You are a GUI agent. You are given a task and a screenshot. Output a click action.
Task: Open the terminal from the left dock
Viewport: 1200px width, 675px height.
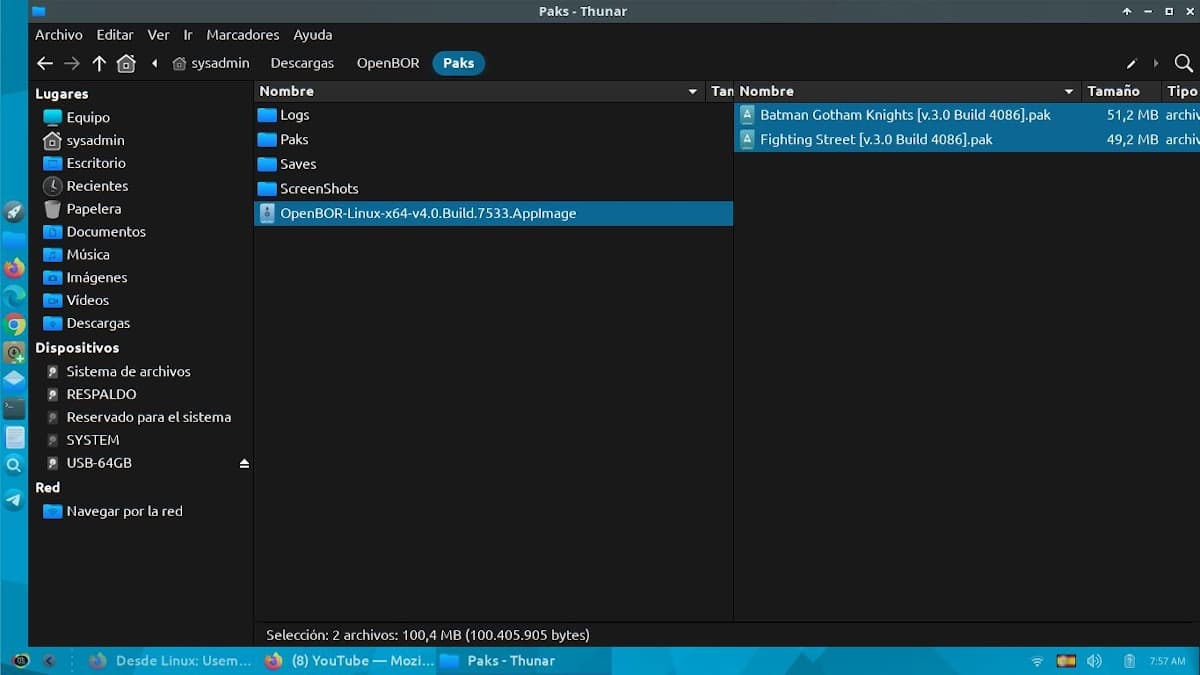tap(14, 408)
